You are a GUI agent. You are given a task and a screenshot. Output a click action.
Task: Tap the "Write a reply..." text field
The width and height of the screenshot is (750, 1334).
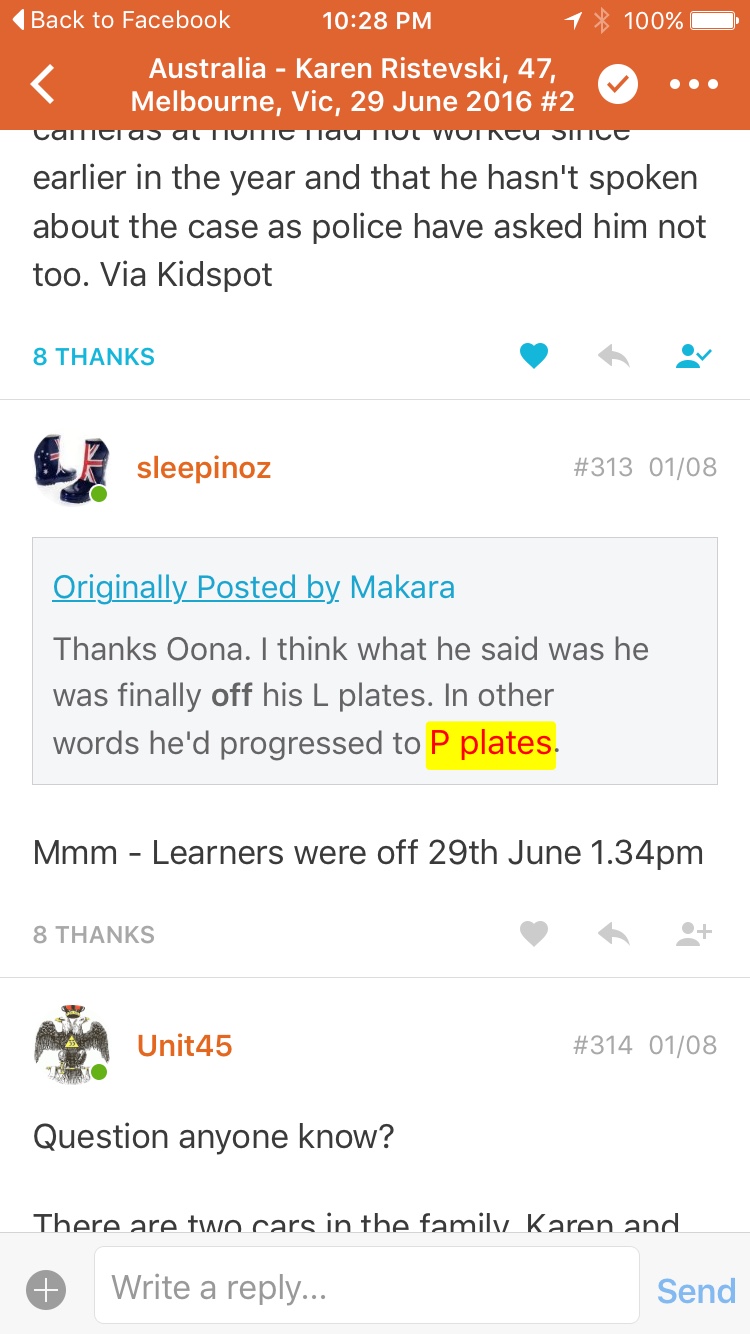(x=366, y=1286)
